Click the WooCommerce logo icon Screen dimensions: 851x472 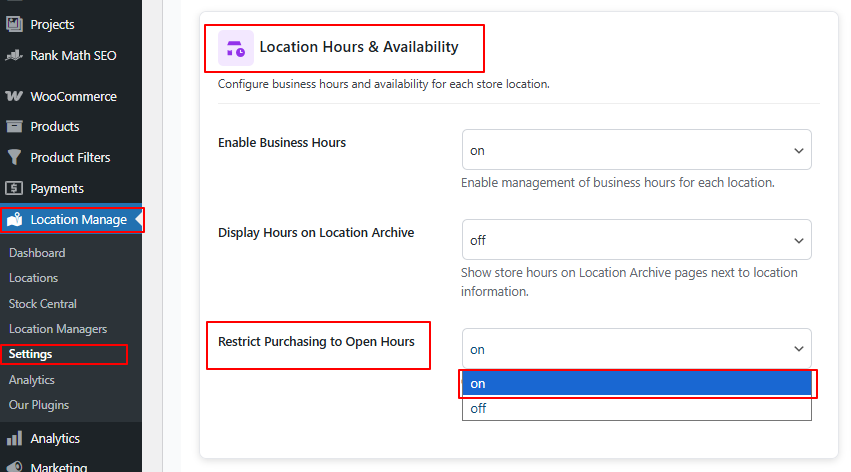(14, 97)
